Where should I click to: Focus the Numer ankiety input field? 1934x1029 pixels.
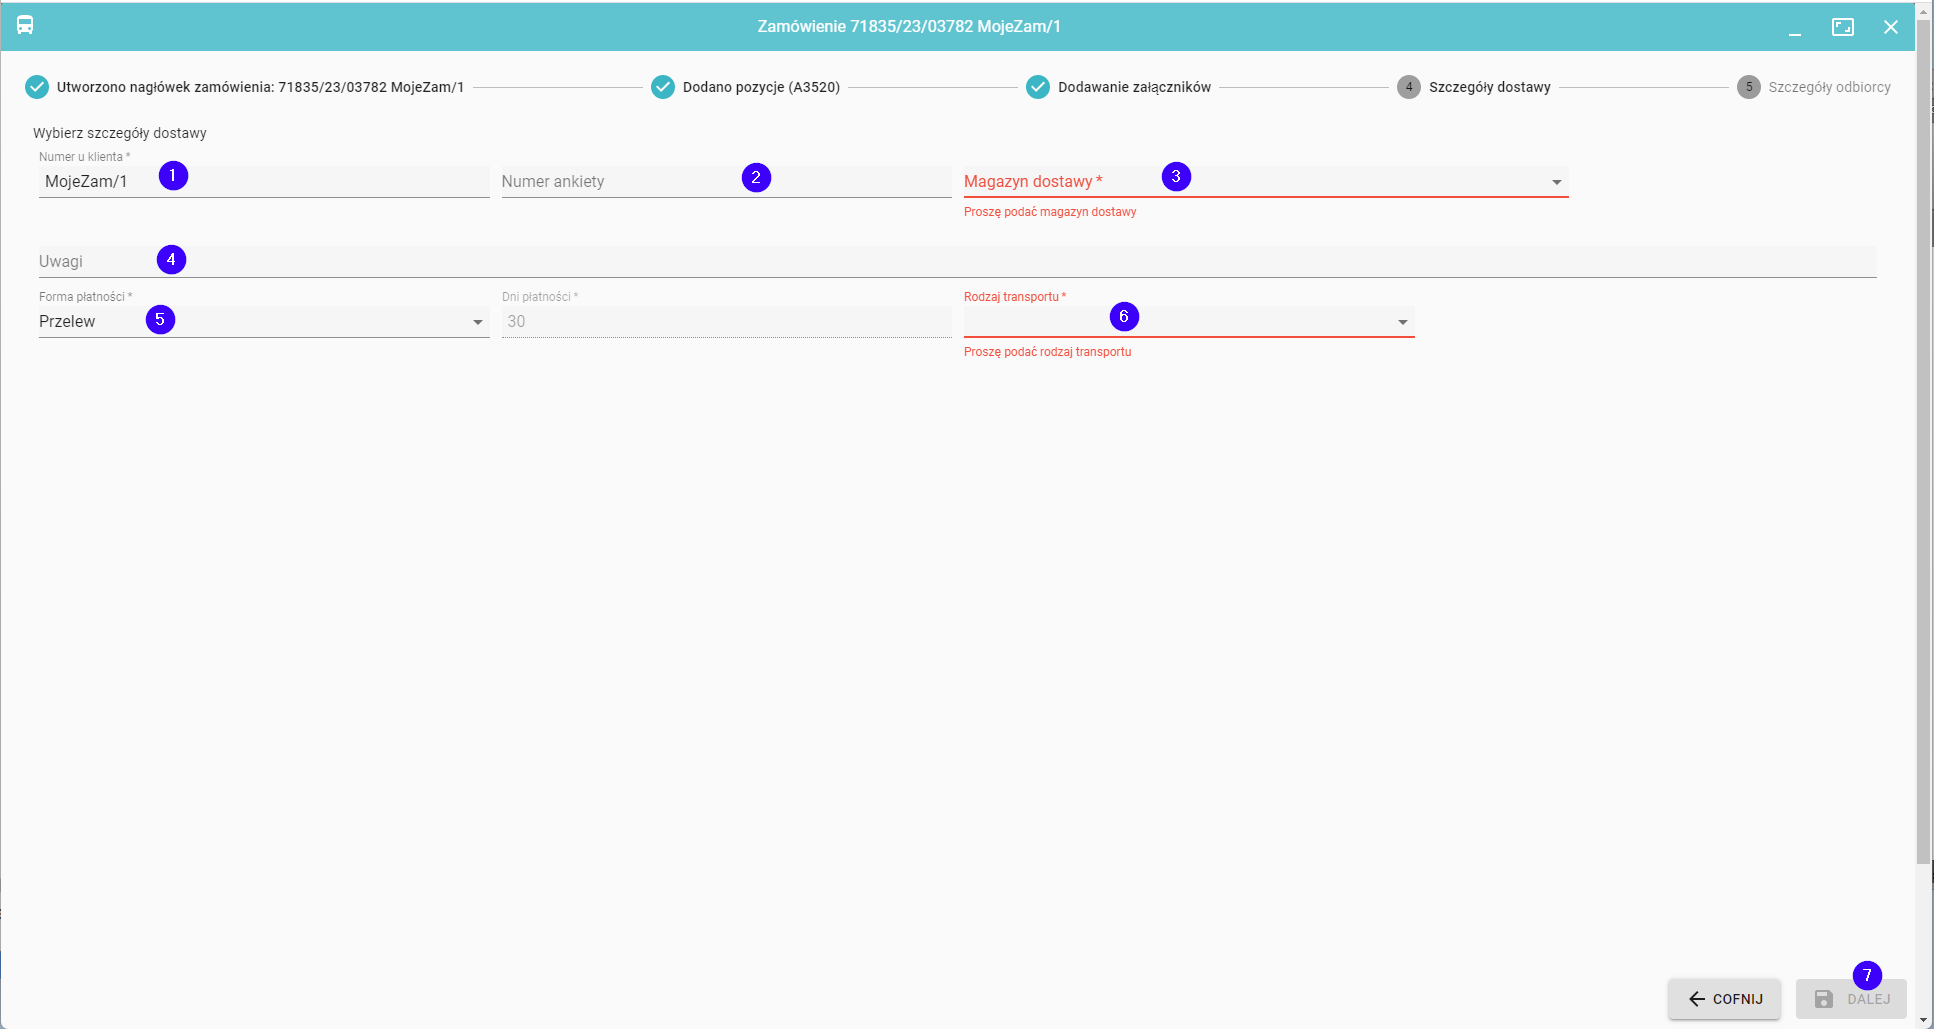(650, 182)
